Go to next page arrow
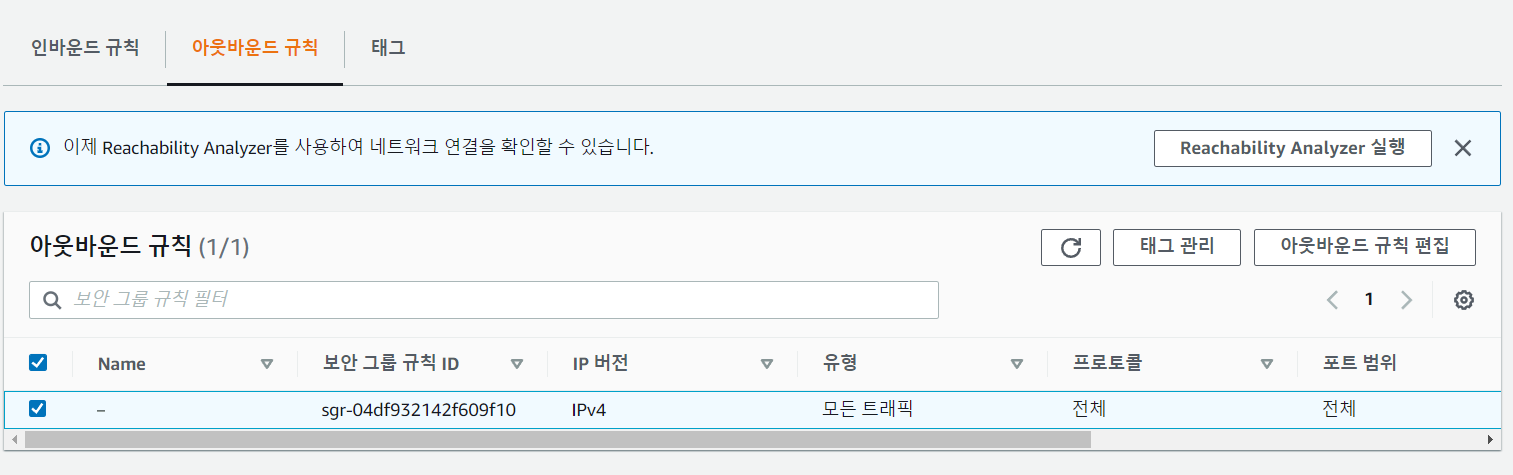This screenshot has width=1513, height=475. pos(1407,300)
